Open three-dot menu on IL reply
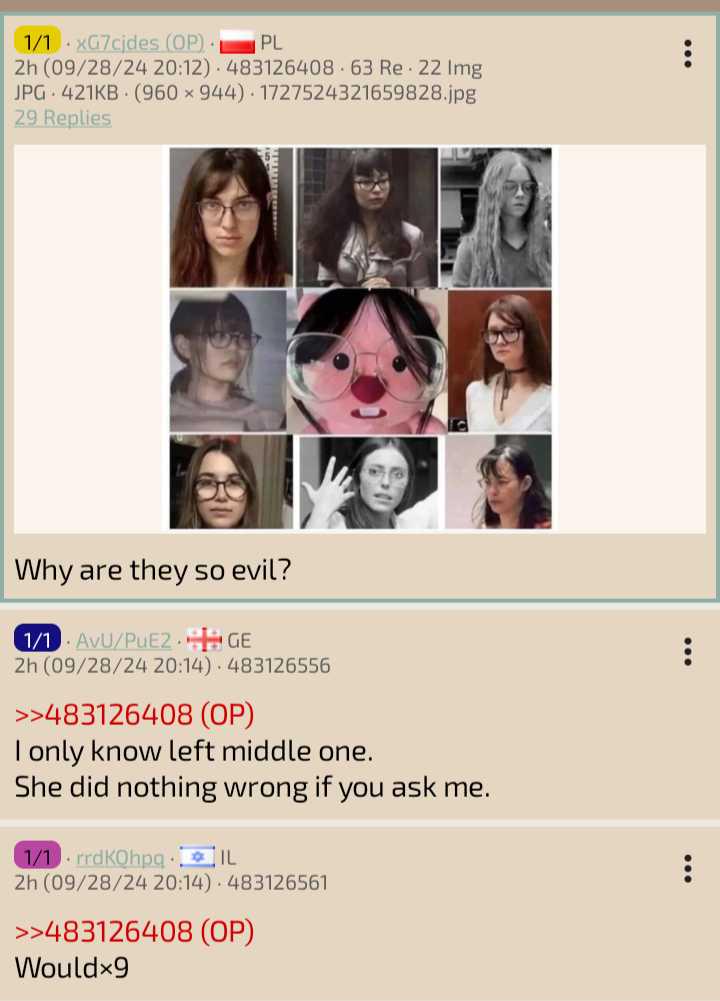Viewport: 720px width, 1001px height. click(x=687, y=868)
